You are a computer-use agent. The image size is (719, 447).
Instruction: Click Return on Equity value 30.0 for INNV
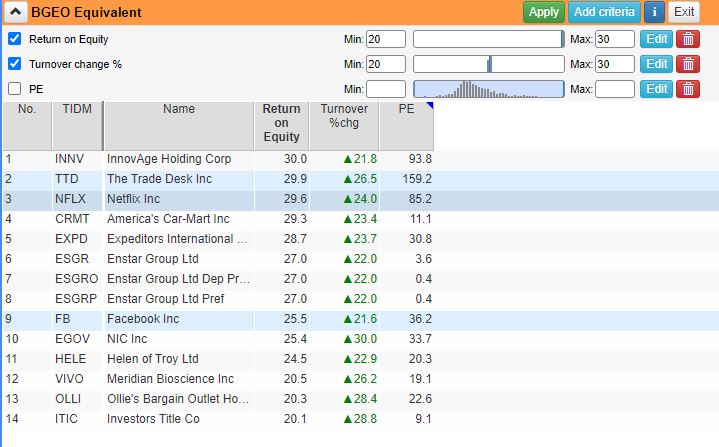tap(295, 159)
